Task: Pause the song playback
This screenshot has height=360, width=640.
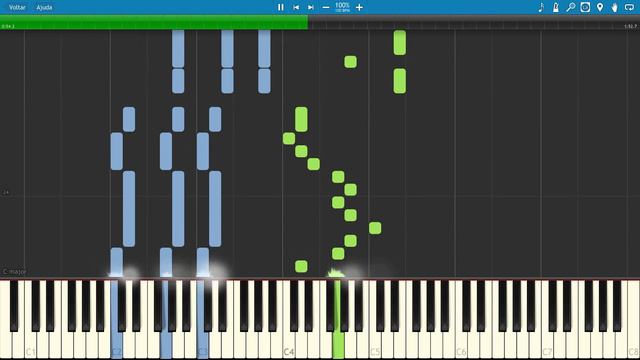Action: click(x=280, y=7)
